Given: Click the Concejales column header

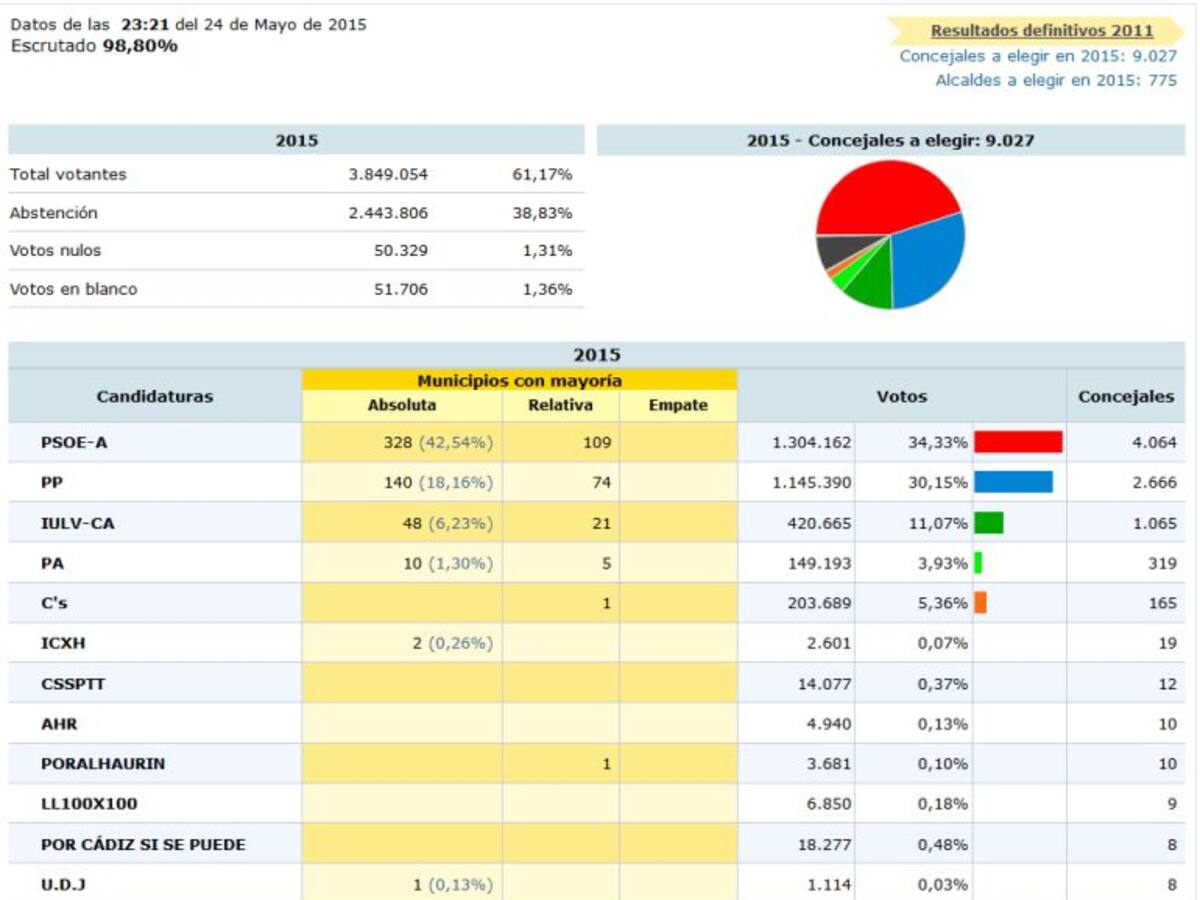Looking at the screenshot, I should click(1126, 396).
